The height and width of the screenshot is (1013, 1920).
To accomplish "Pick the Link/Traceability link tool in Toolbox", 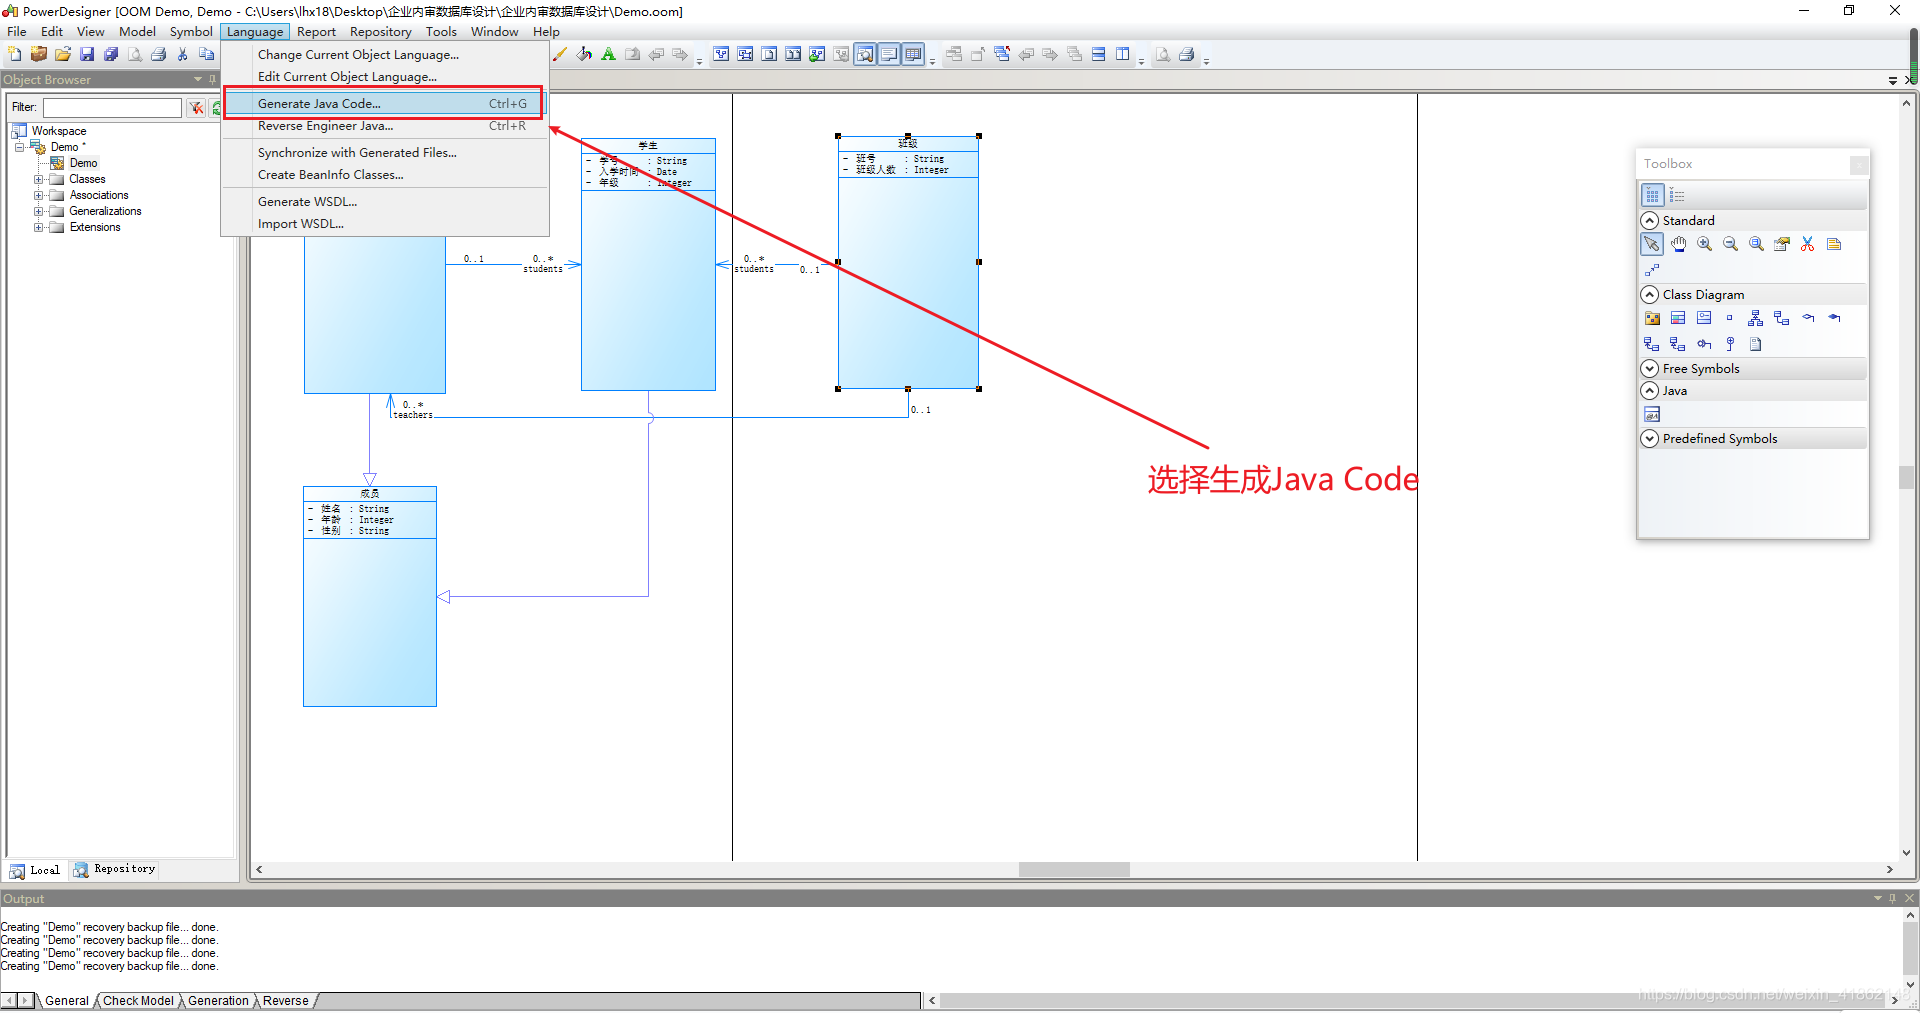I will pos(1652,270).
